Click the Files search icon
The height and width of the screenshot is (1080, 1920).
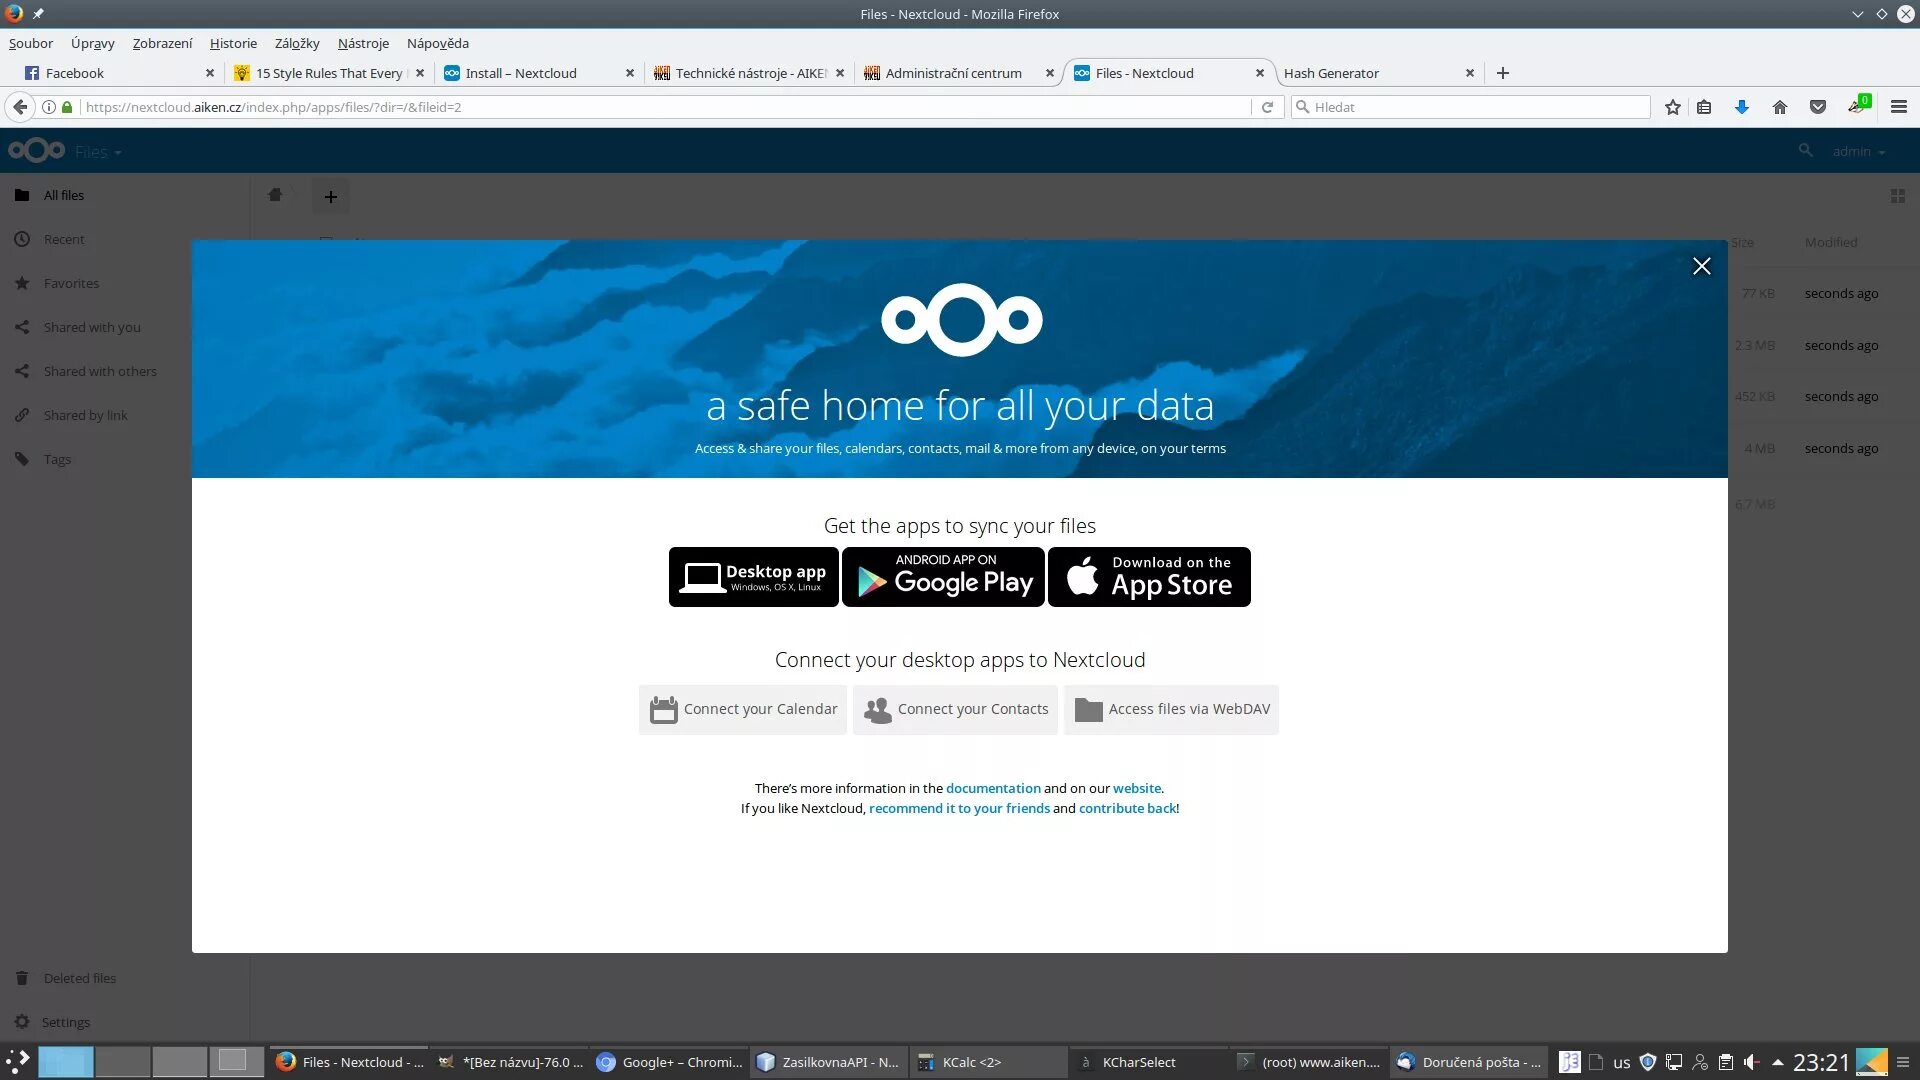coord(1804,150)
